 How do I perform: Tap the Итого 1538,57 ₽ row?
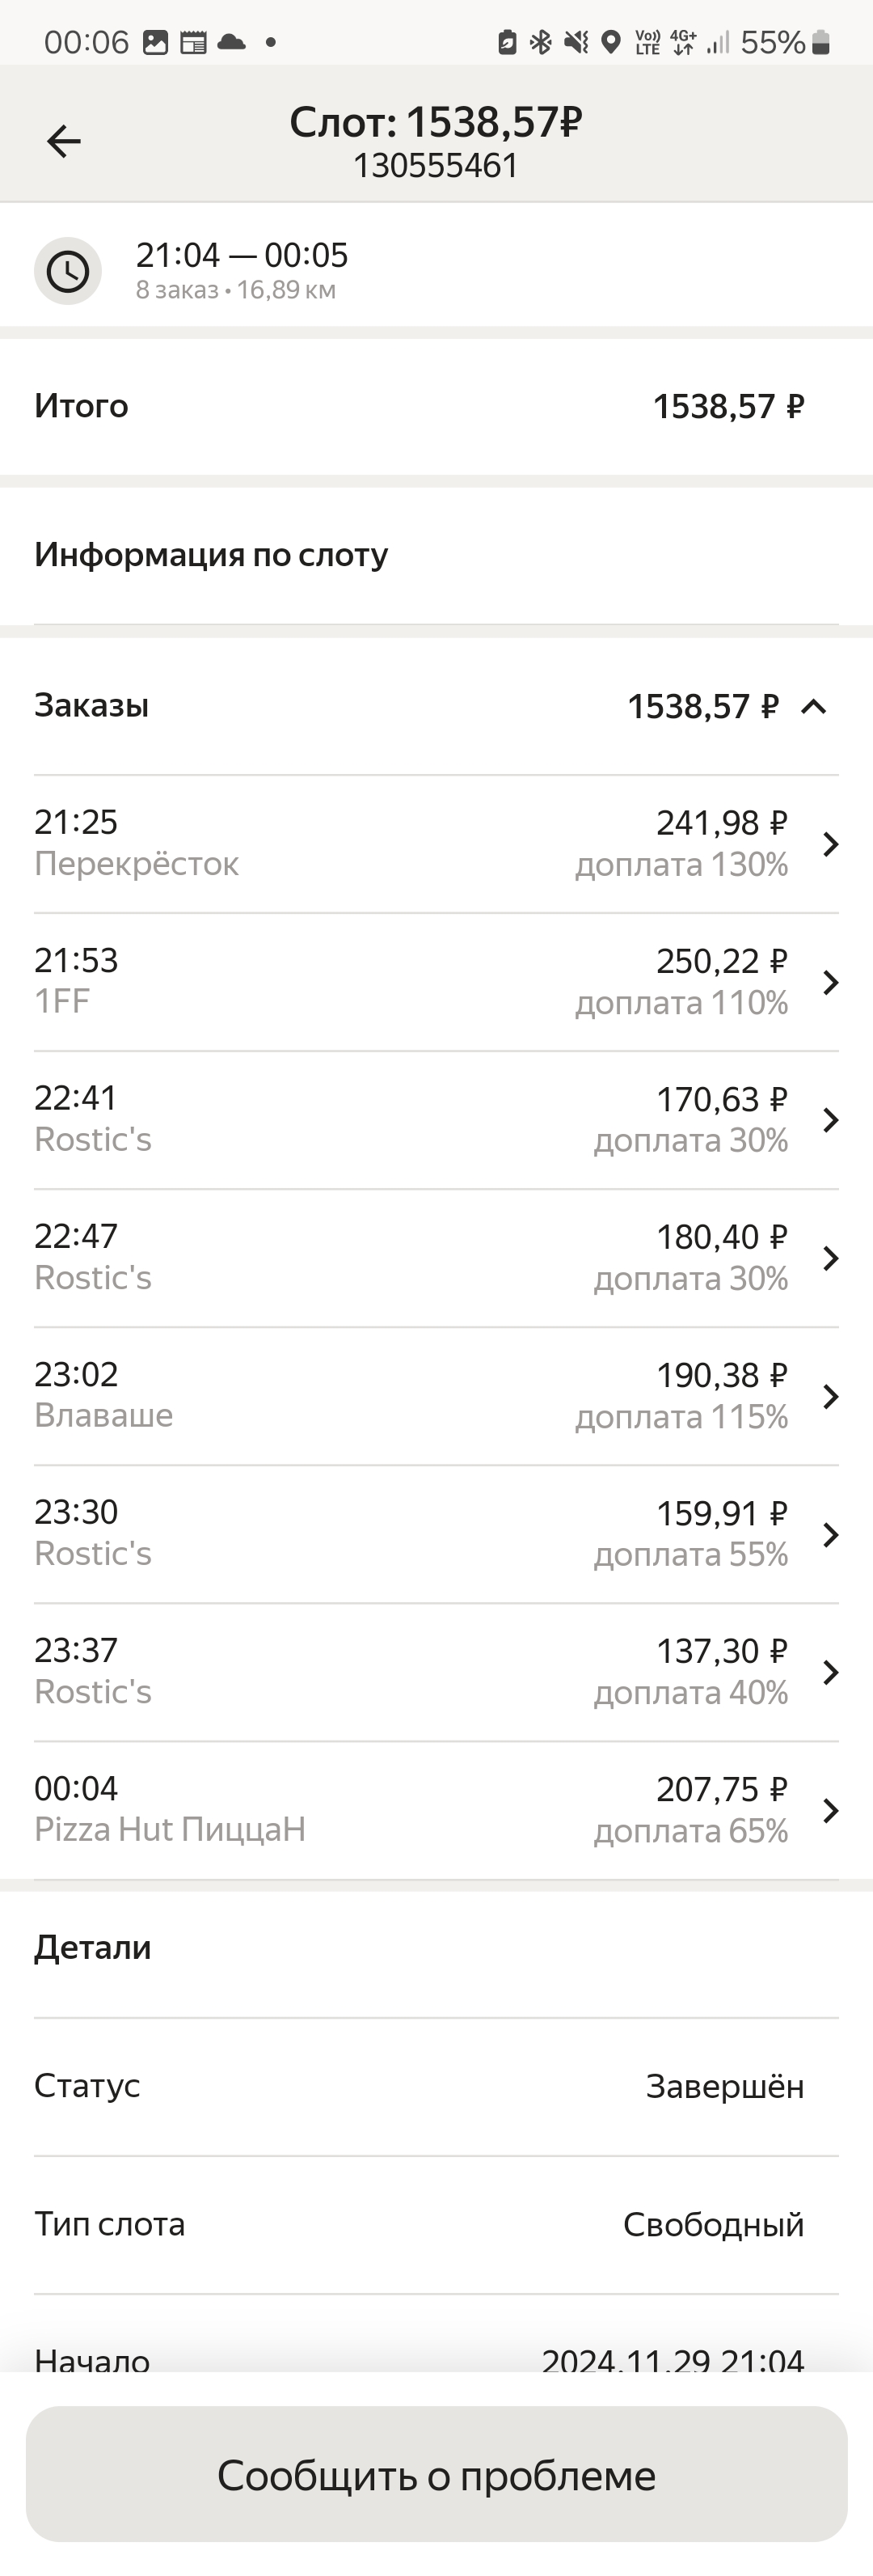[x=436, y=406]
